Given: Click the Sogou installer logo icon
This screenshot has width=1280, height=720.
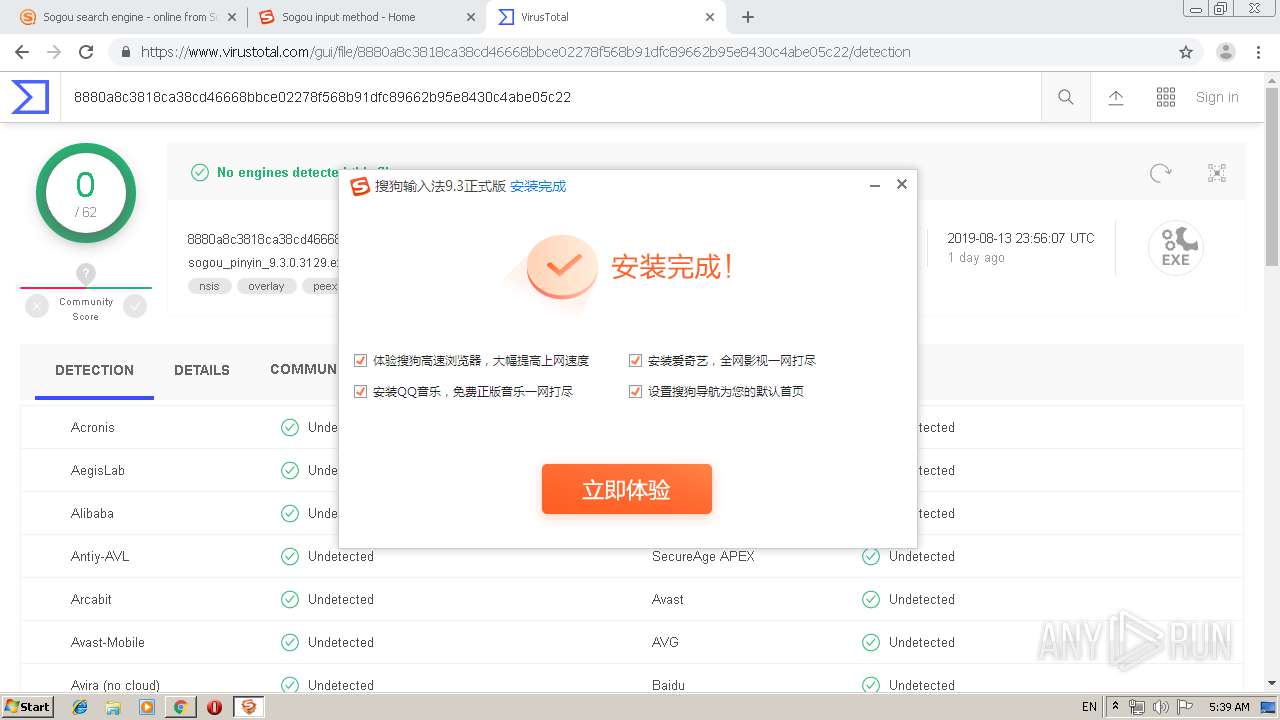Looking at the screenshot, I should tap(359, 186).
